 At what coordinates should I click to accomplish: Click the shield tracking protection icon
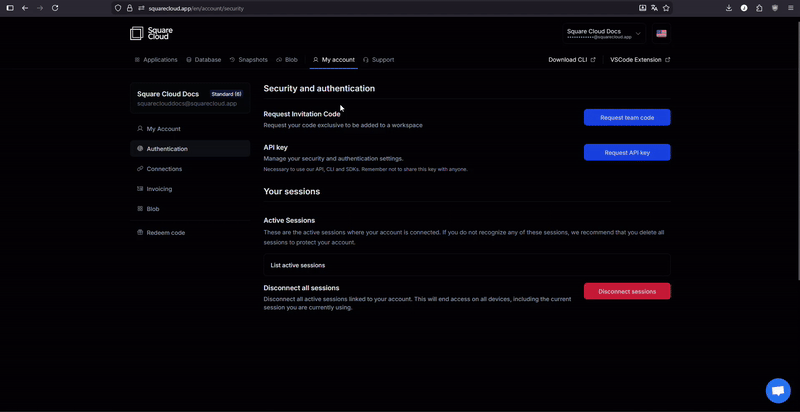tap(118, 8)
